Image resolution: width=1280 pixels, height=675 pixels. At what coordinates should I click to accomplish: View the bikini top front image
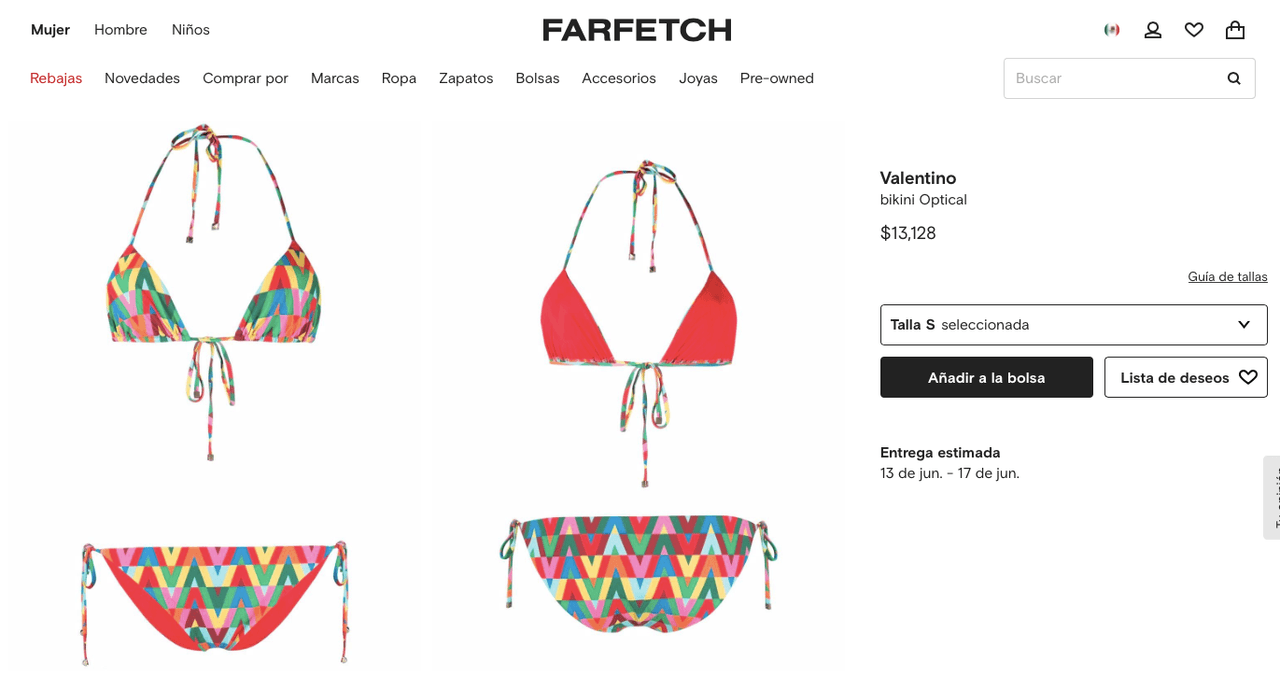(213, 291)
